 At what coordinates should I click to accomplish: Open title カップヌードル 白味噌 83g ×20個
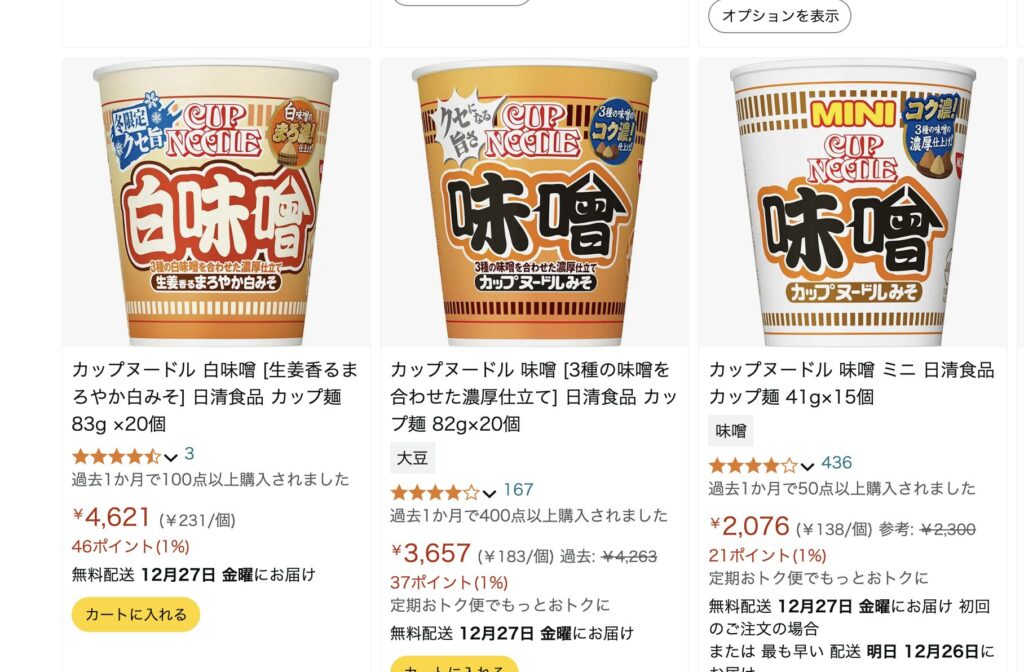click(x=215, y=397)
